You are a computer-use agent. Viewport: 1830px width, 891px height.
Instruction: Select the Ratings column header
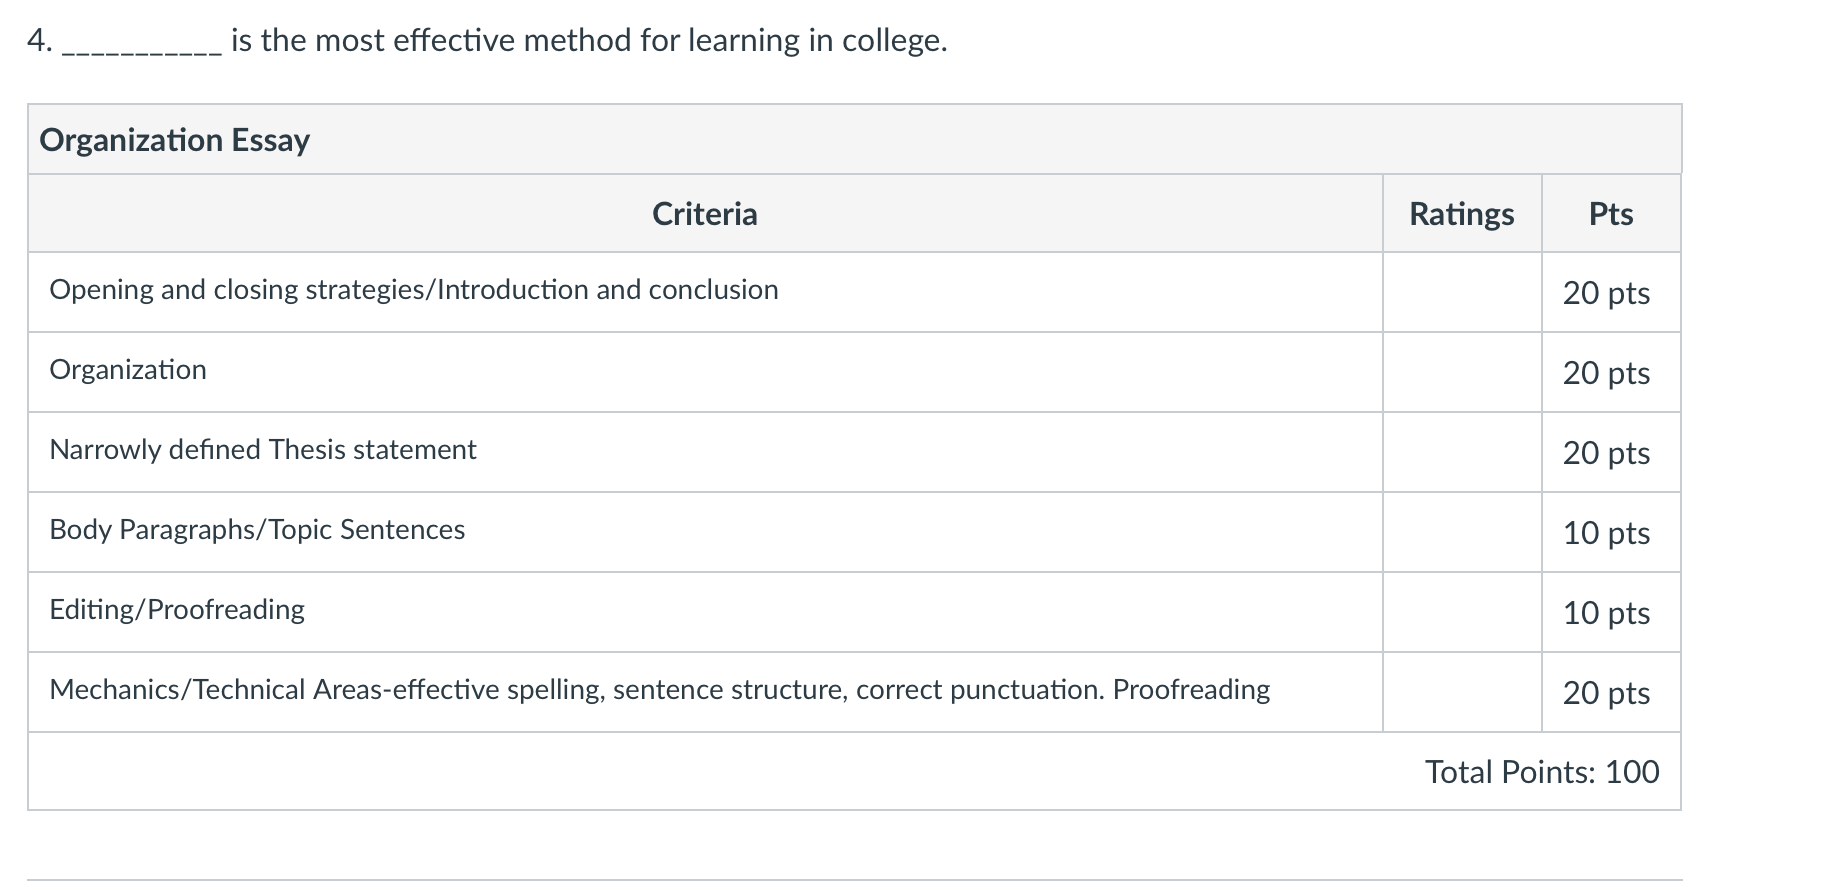coord(1462,214)
